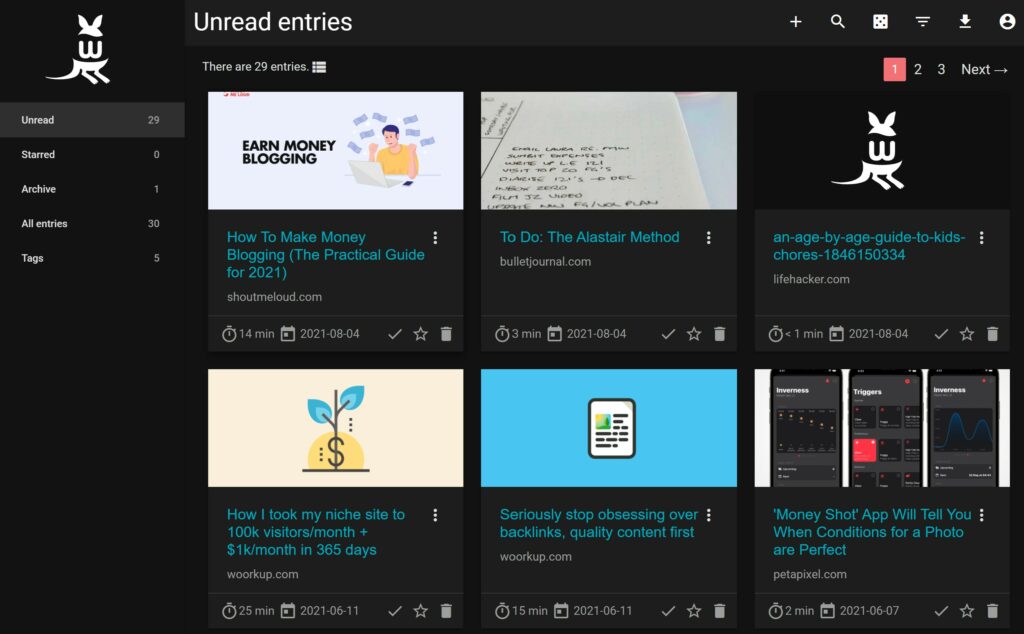Screen dimensions: 1024x634
Task: Open the three-dot menu on the blogging card
Action: pos(435,238)
